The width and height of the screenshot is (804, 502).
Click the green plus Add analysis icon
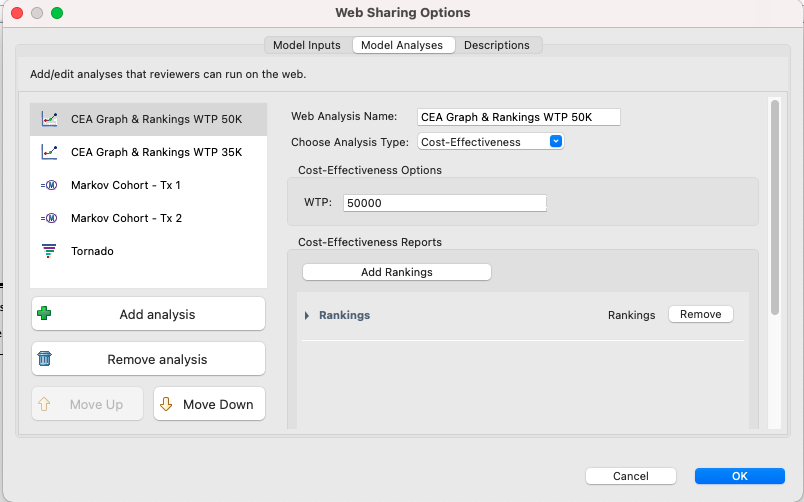[x=44, y=313]
